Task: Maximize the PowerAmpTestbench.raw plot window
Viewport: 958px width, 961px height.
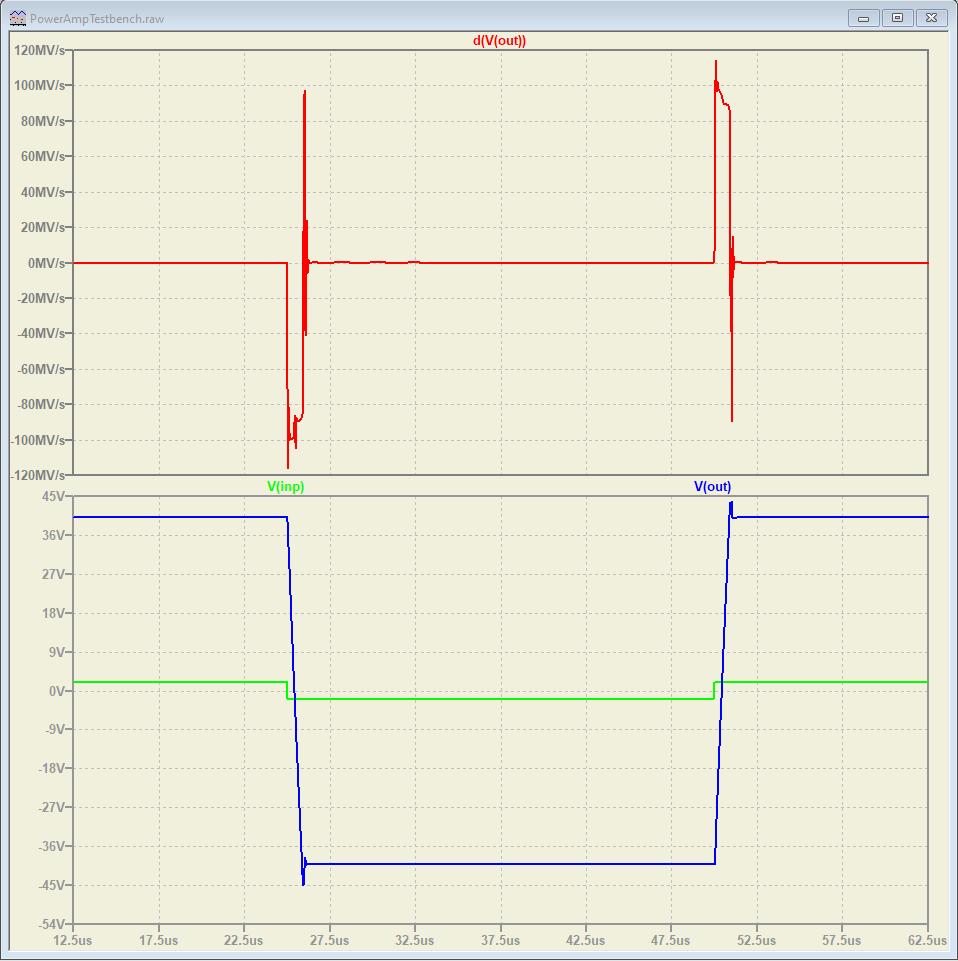Action: click(x=897, y=18)
